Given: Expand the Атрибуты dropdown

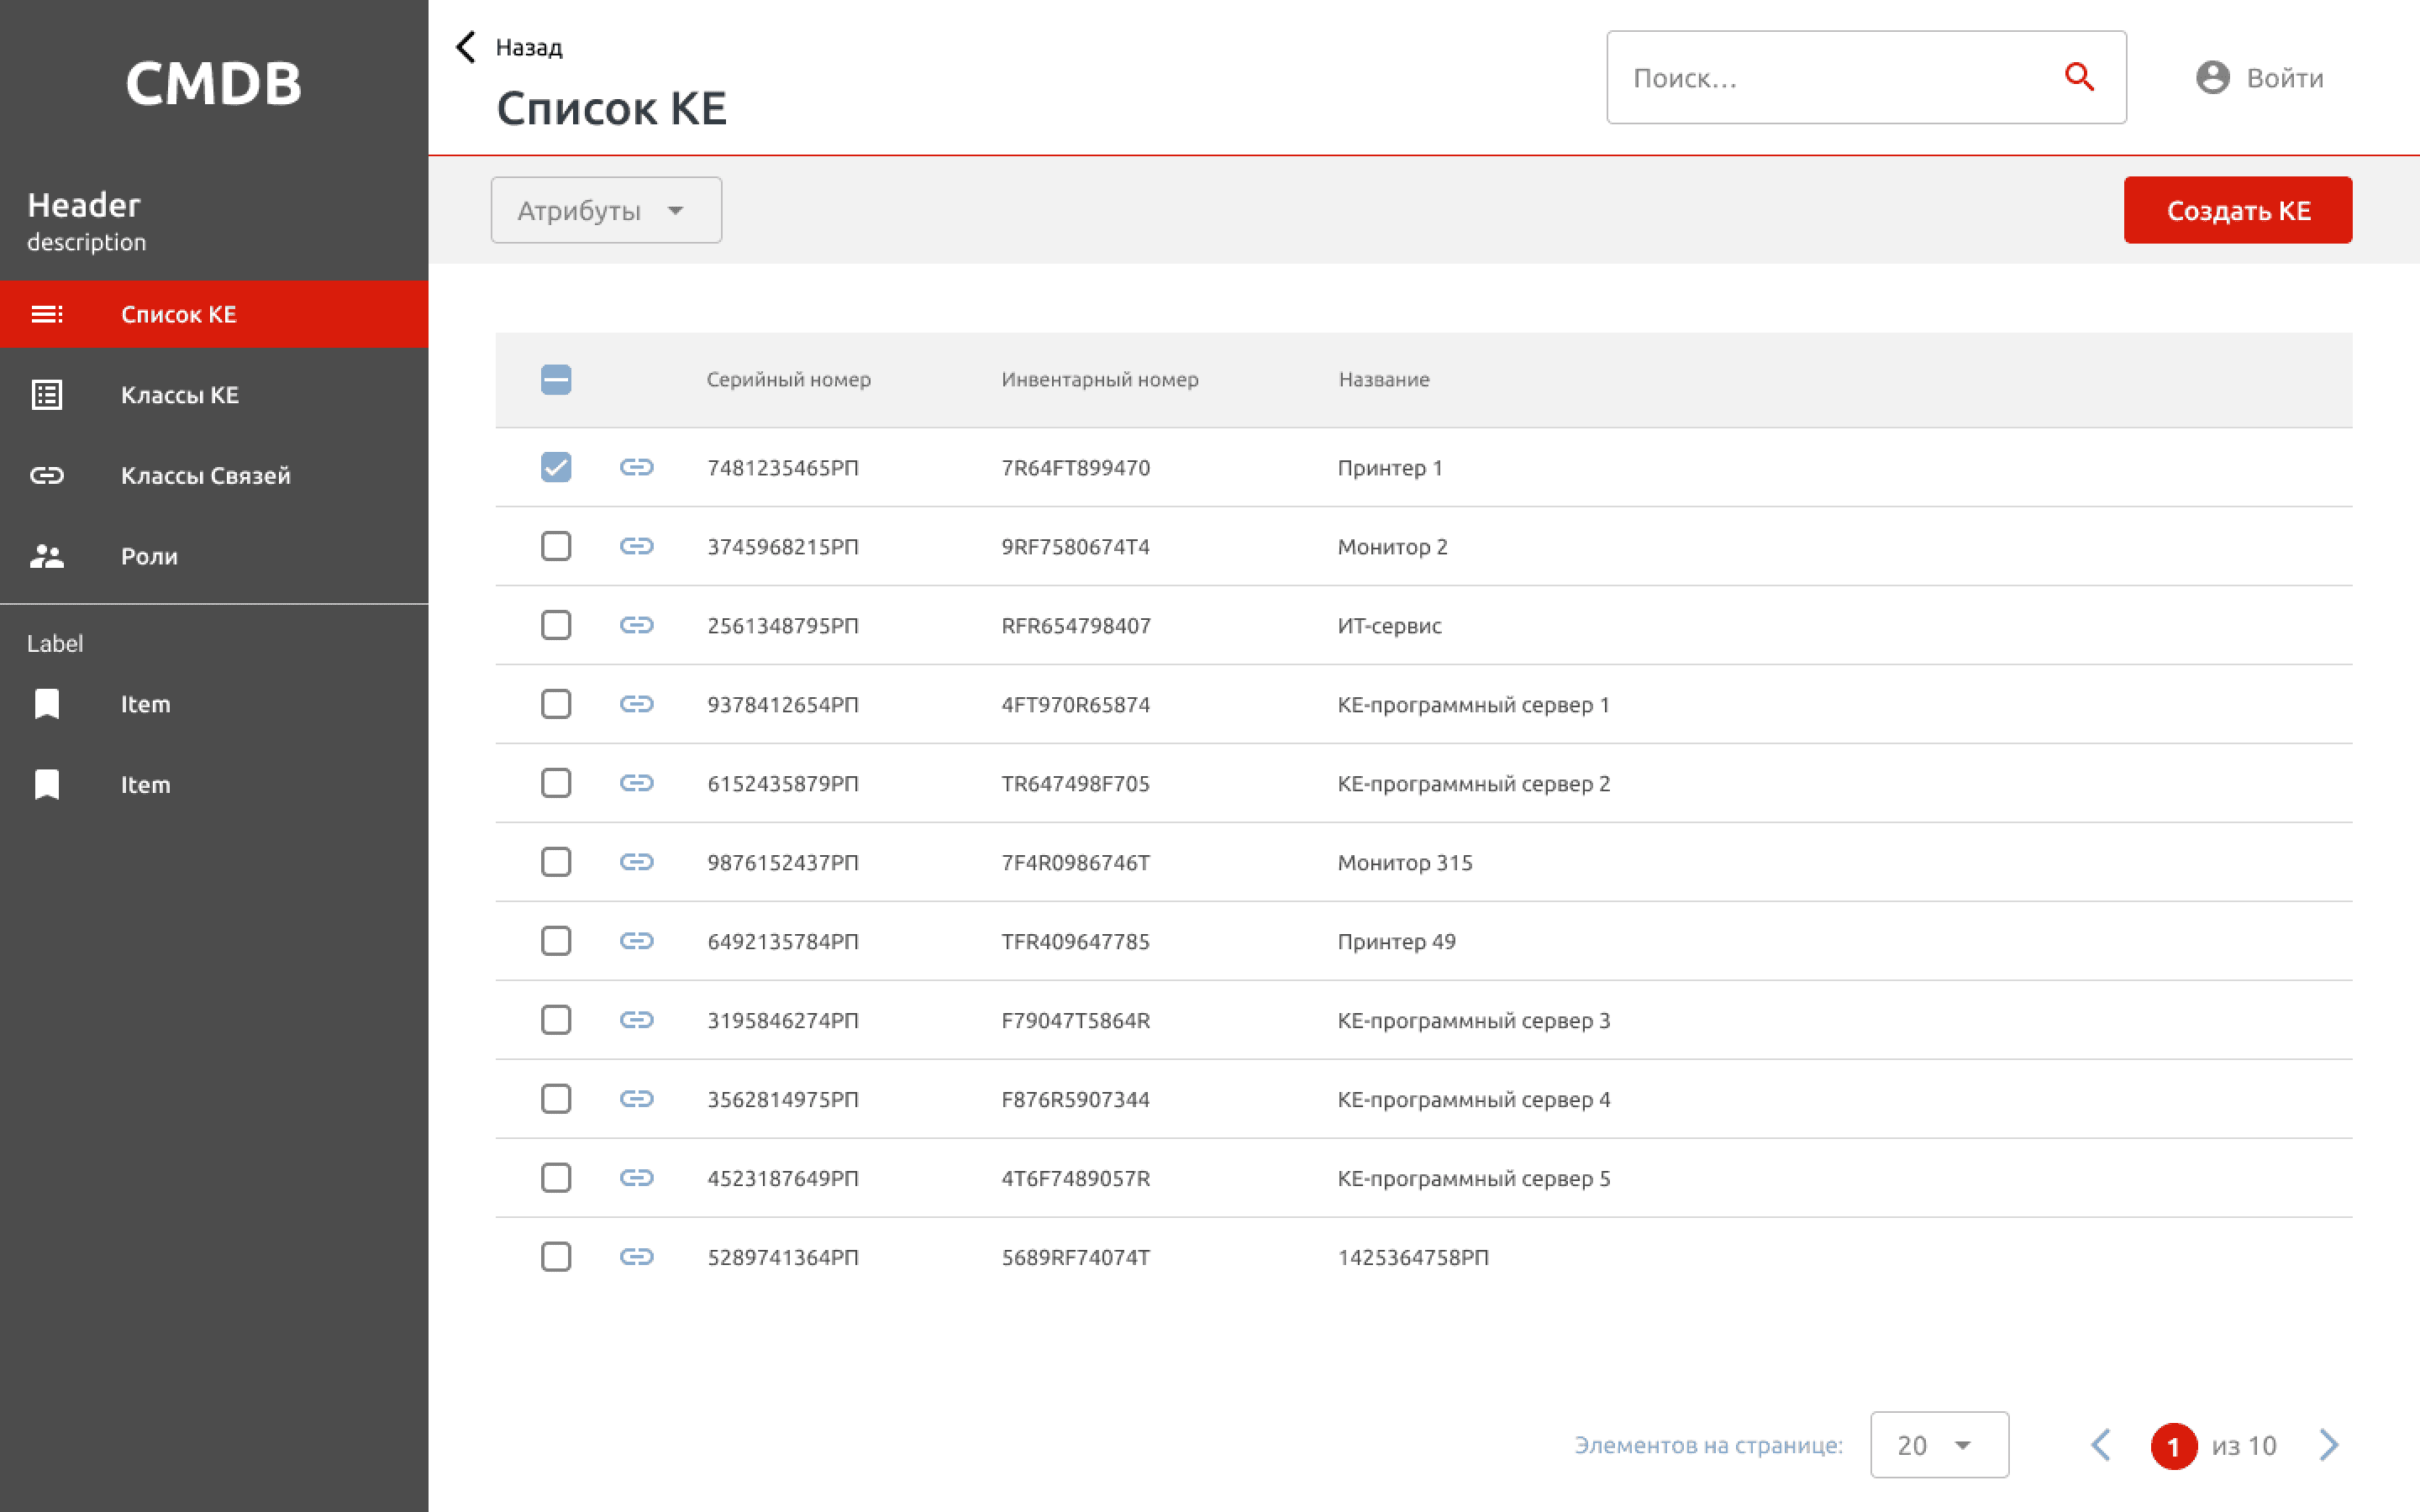Looking at the screenshot, I should pos(606,210).
